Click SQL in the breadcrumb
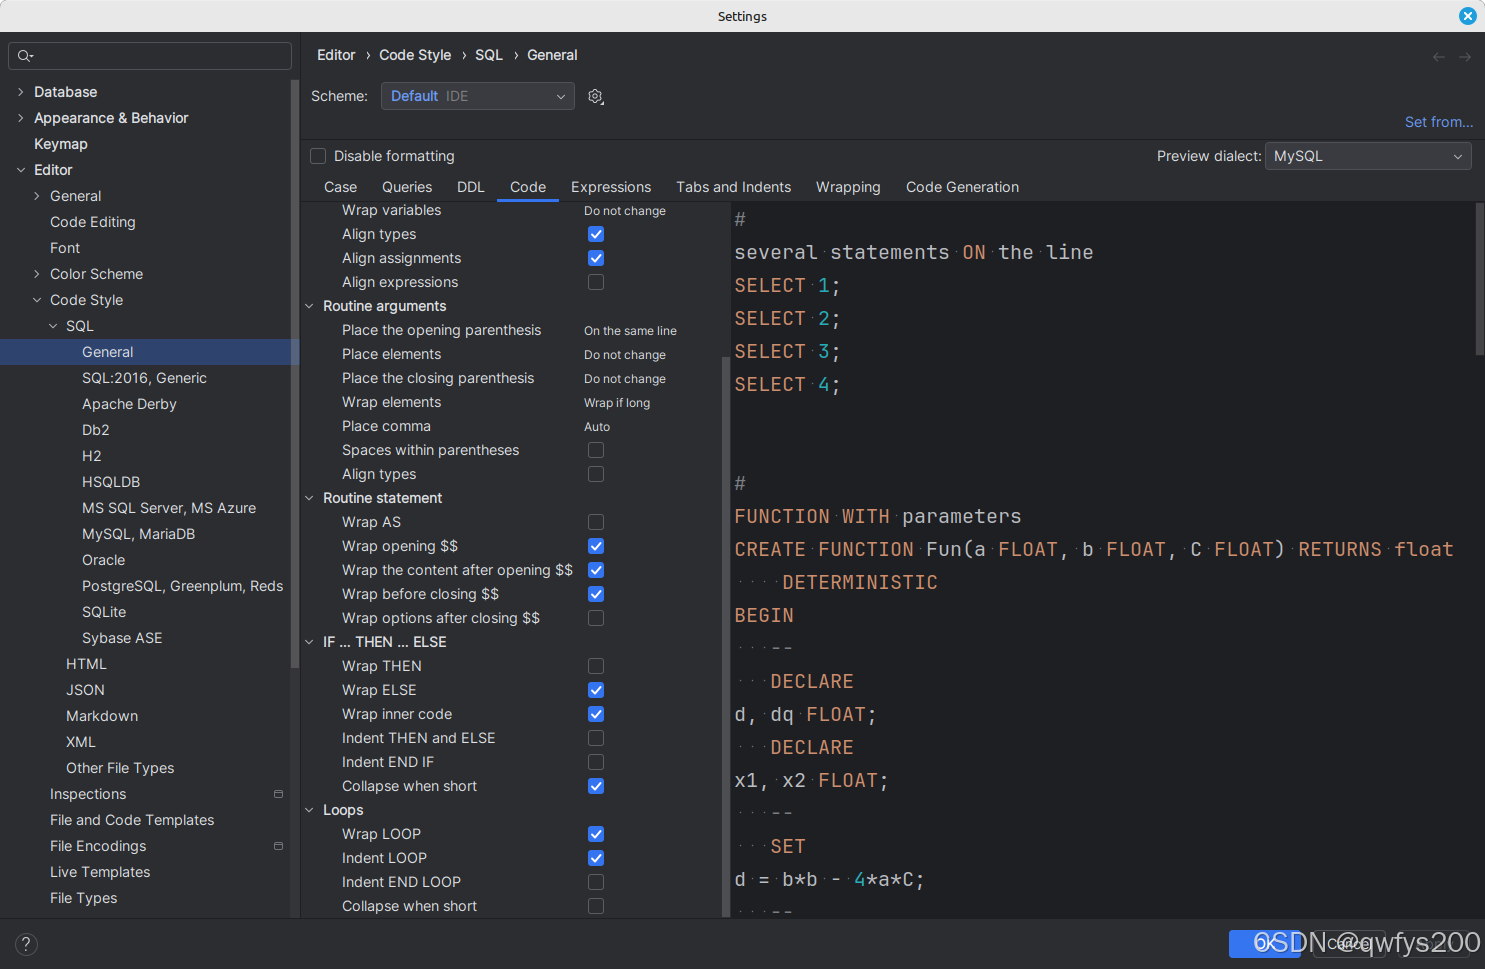The image size is (1485, 969). pos(489,55)
